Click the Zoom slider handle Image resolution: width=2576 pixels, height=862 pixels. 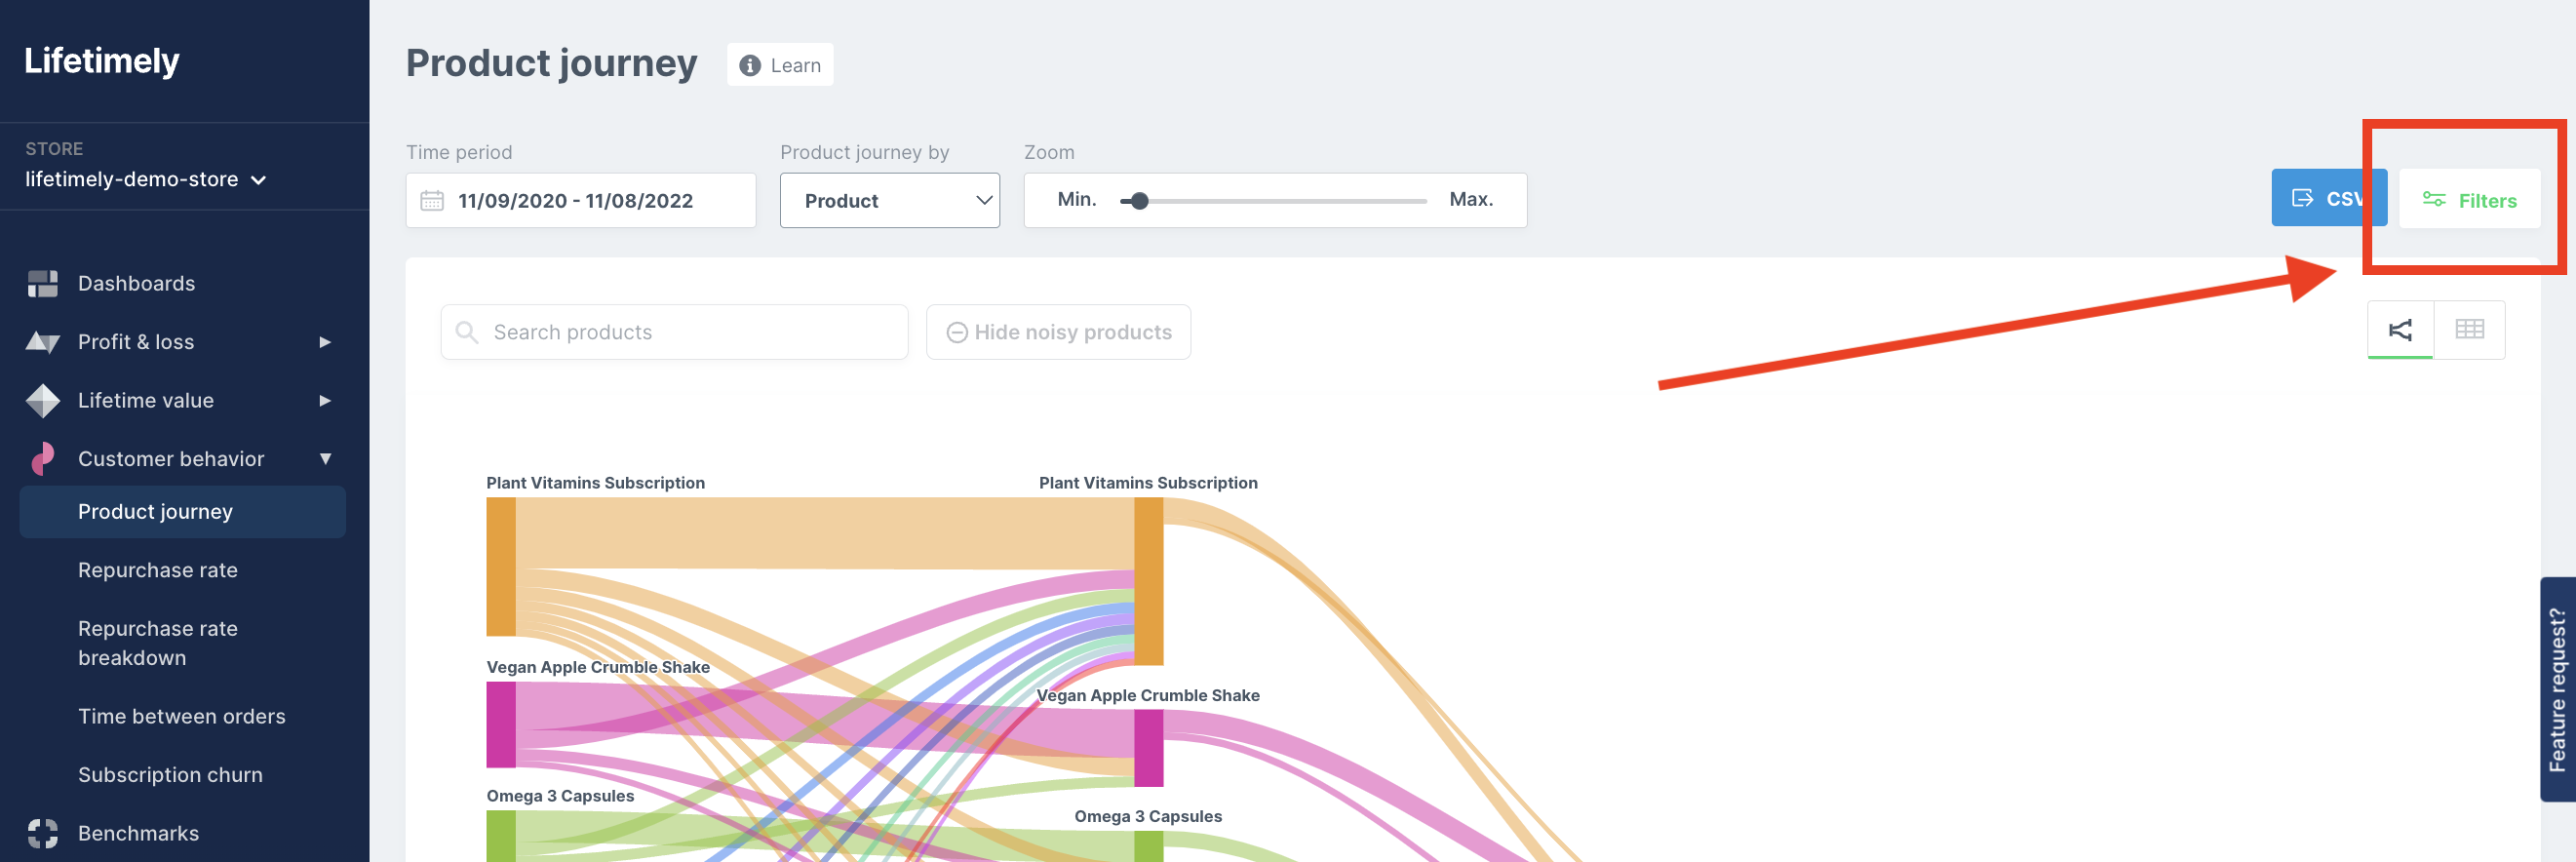point(1139,201)
